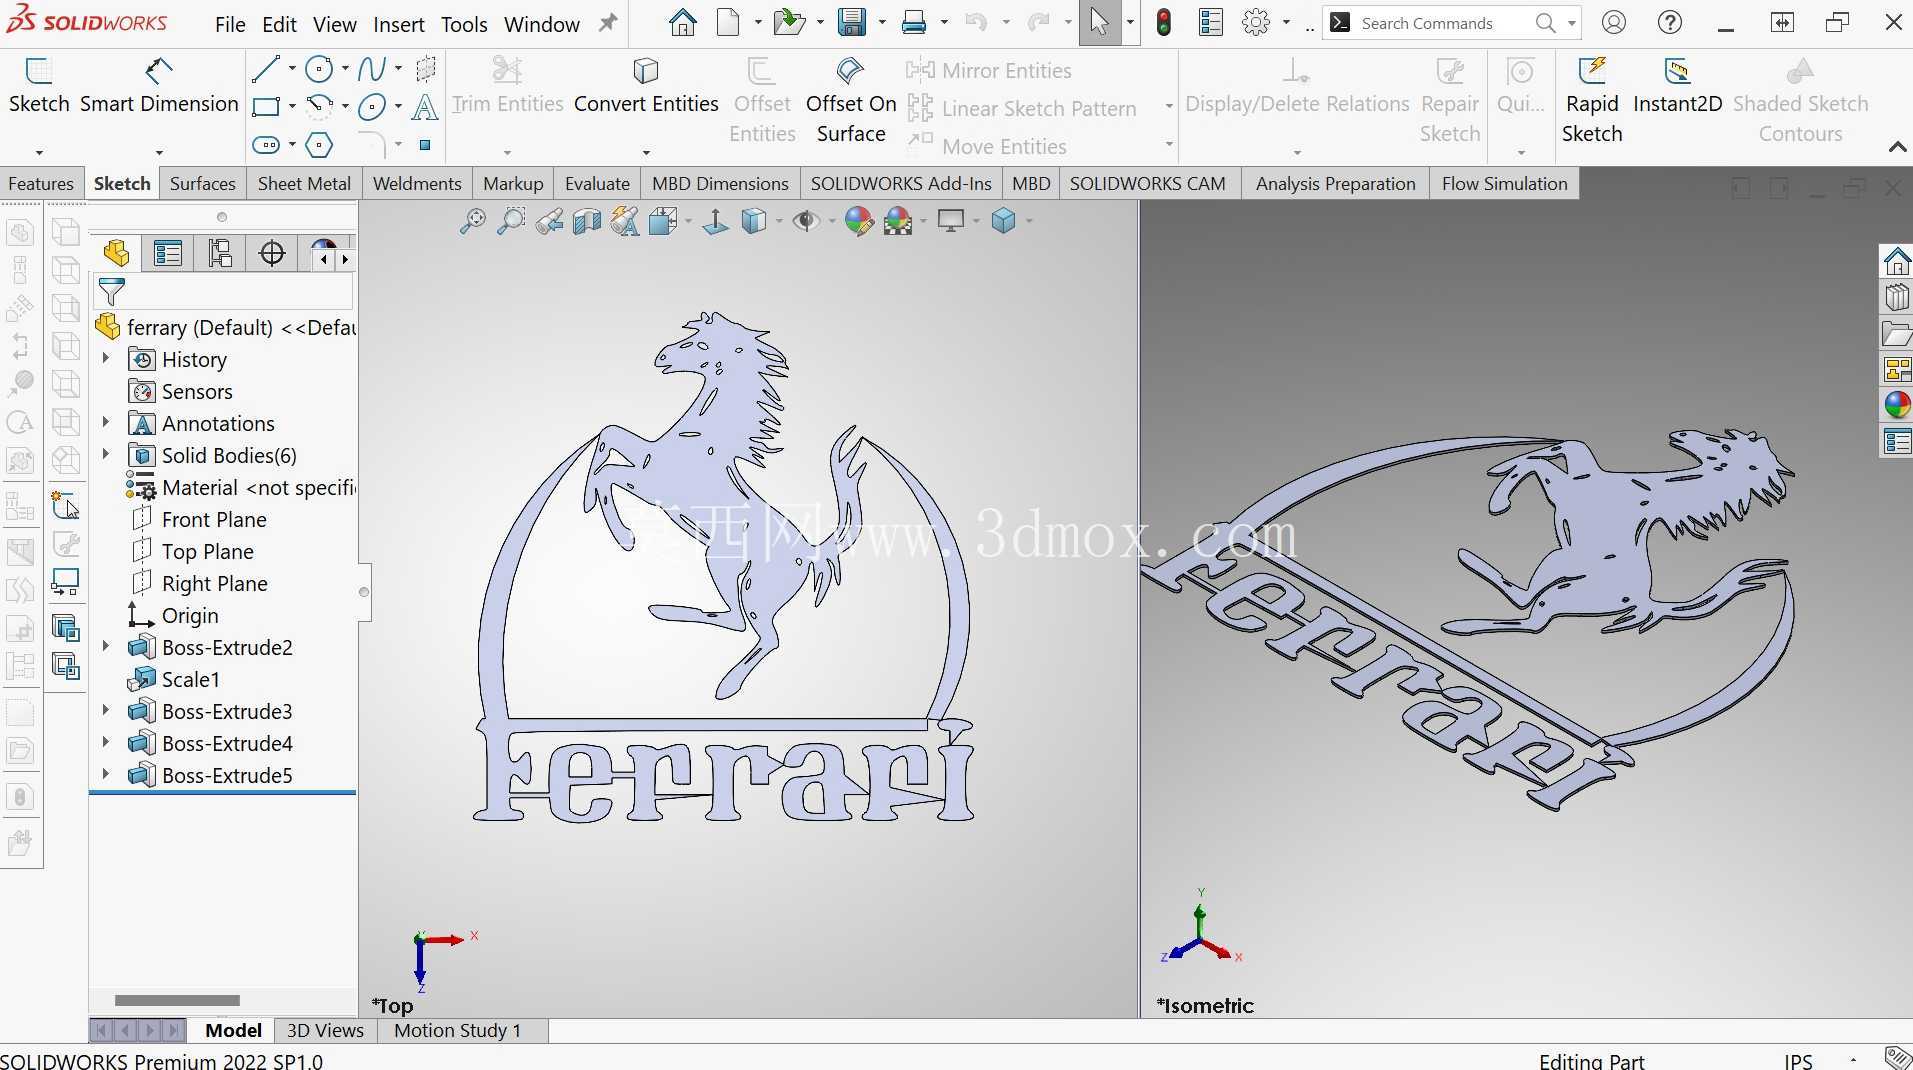Viewport: 1913px width, 1070px height.
Task: Open the File menu
Action: tap(230, 24)
